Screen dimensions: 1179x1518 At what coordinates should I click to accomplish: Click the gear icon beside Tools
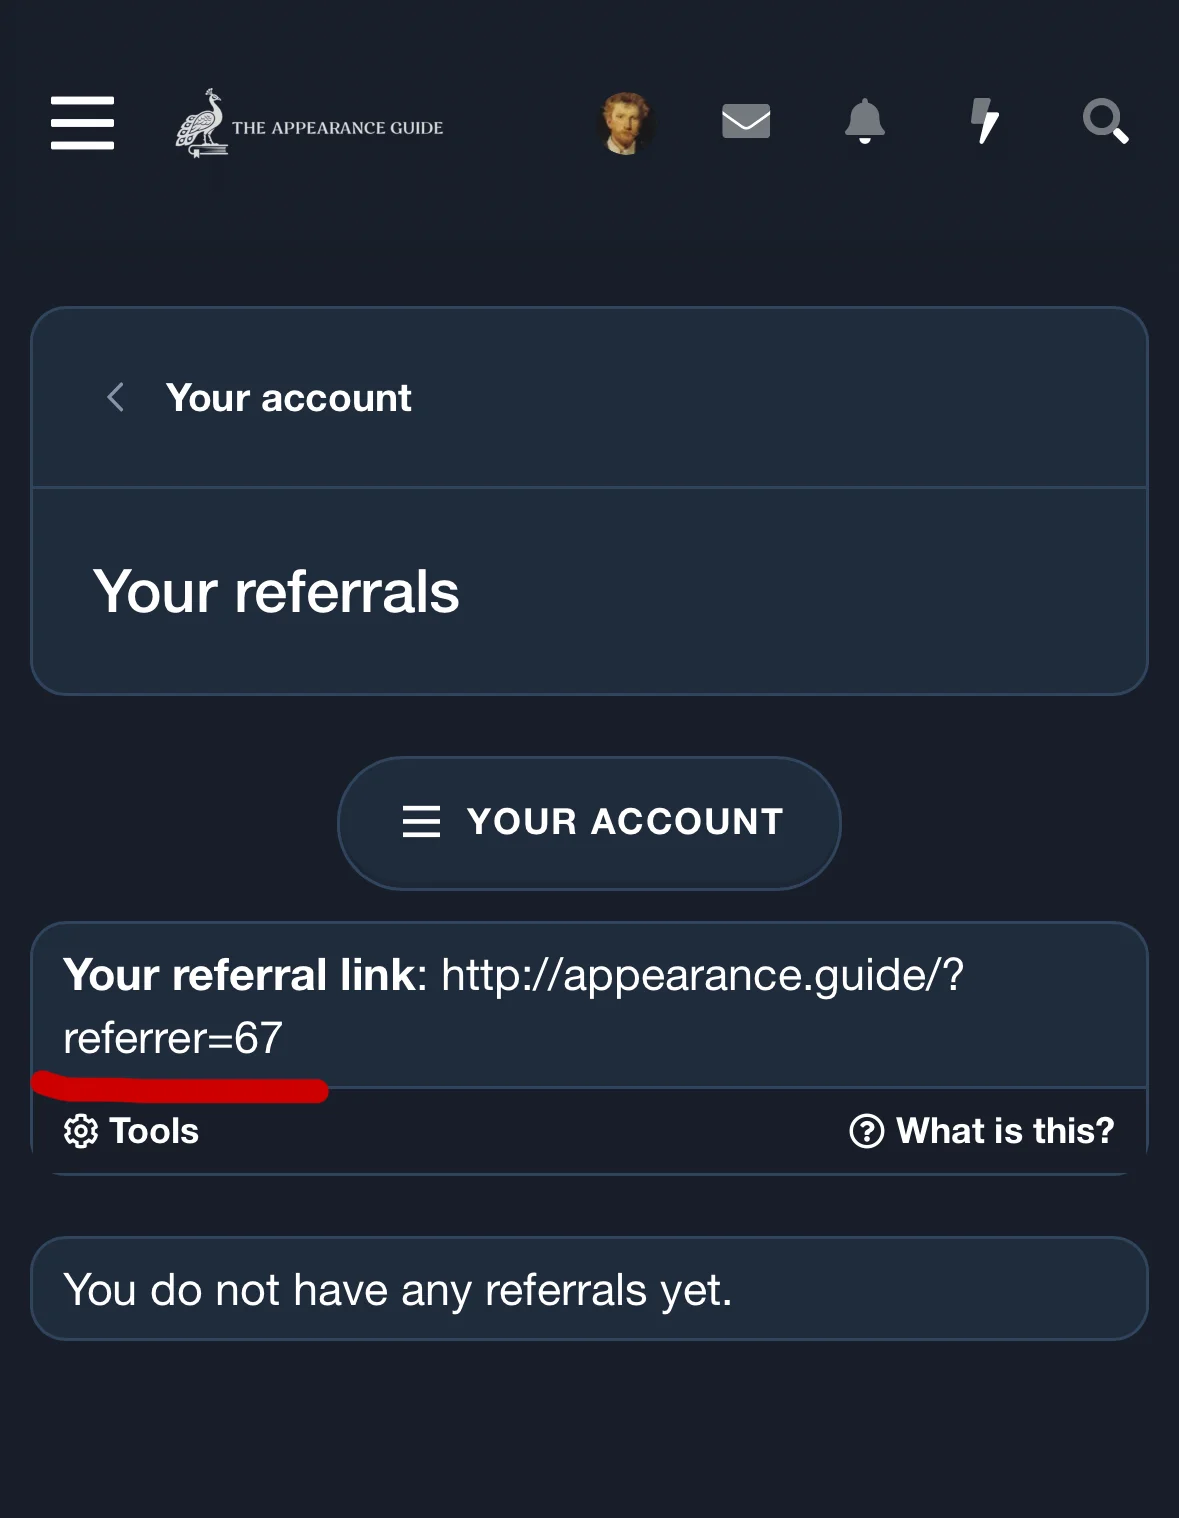point(81,1131)
